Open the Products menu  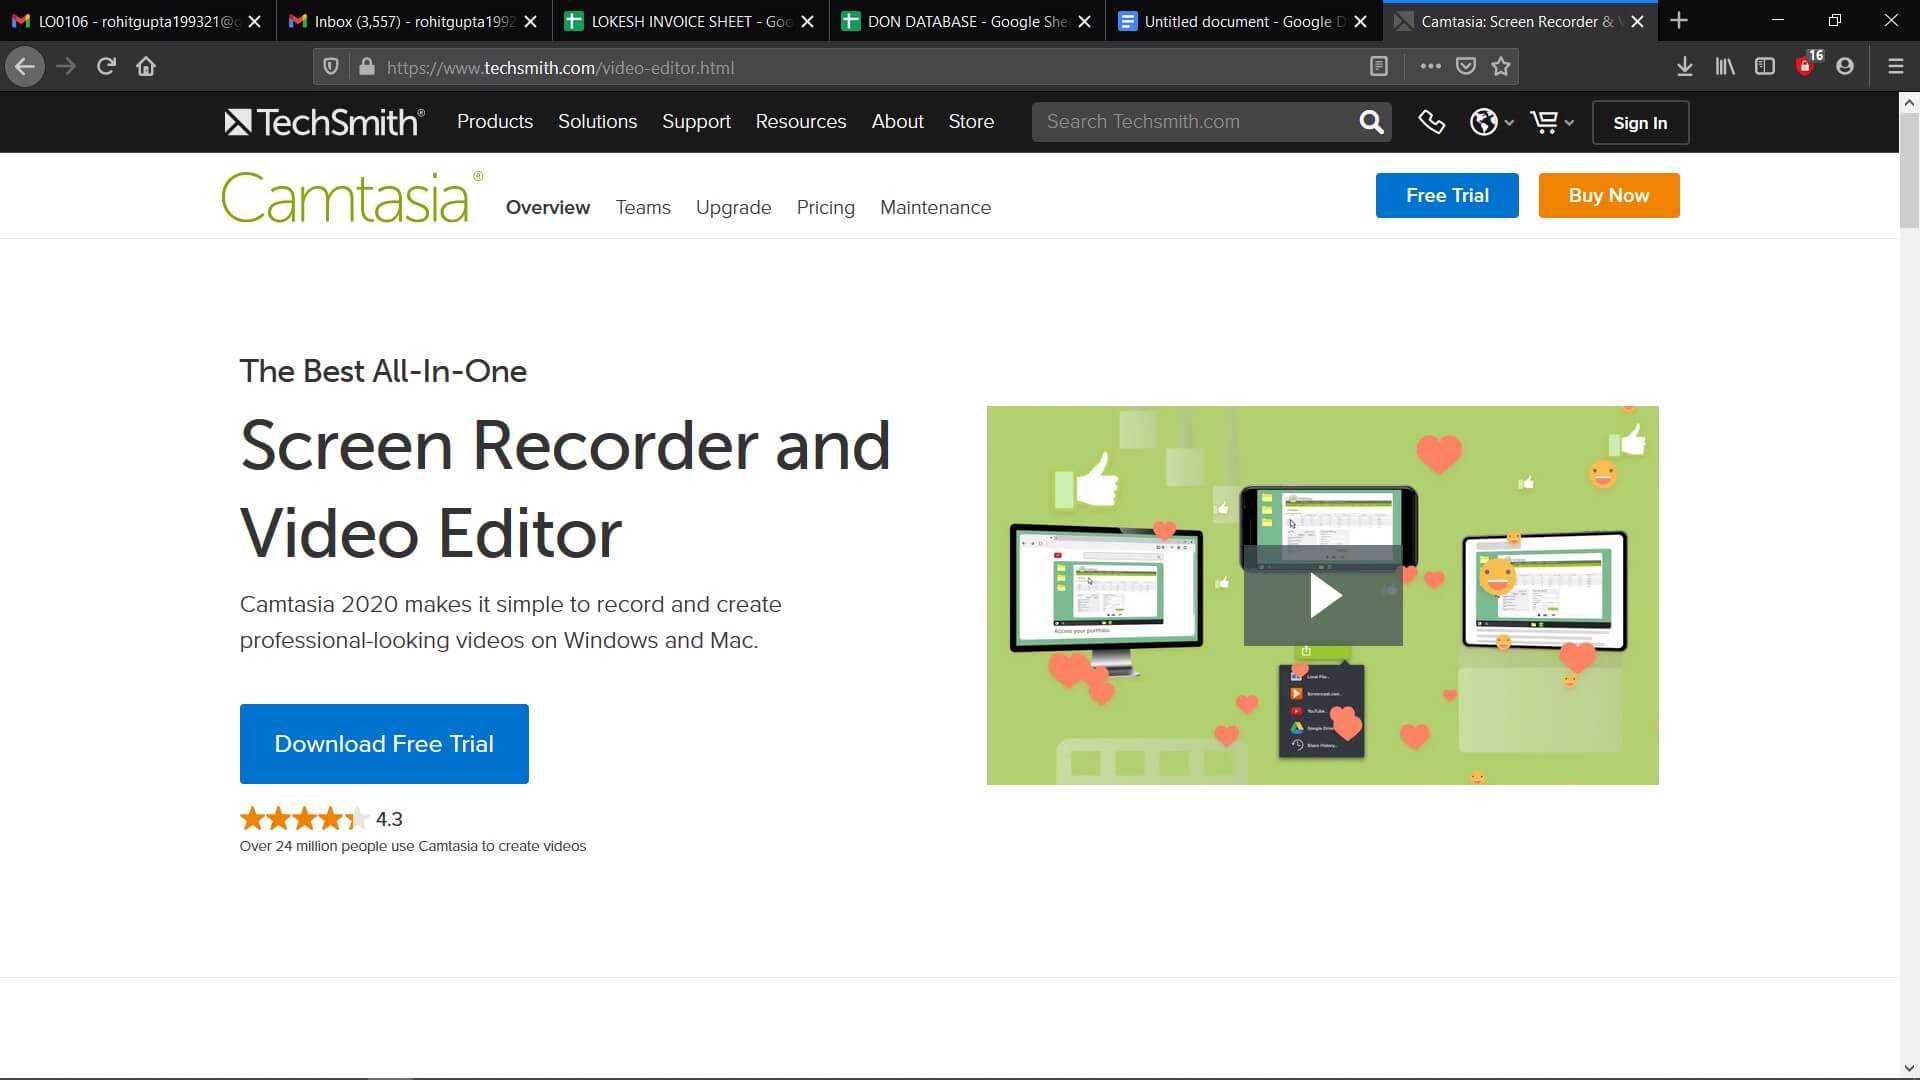click(494, 121)
